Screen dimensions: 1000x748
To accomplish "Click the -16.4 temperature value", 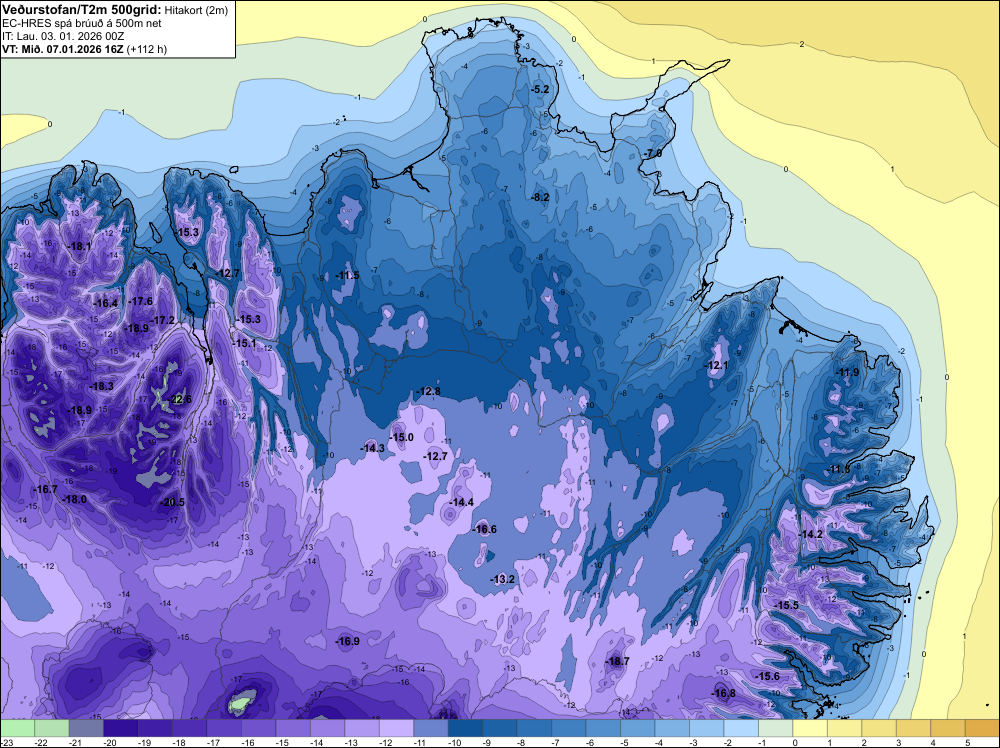I will click(106, 304).
